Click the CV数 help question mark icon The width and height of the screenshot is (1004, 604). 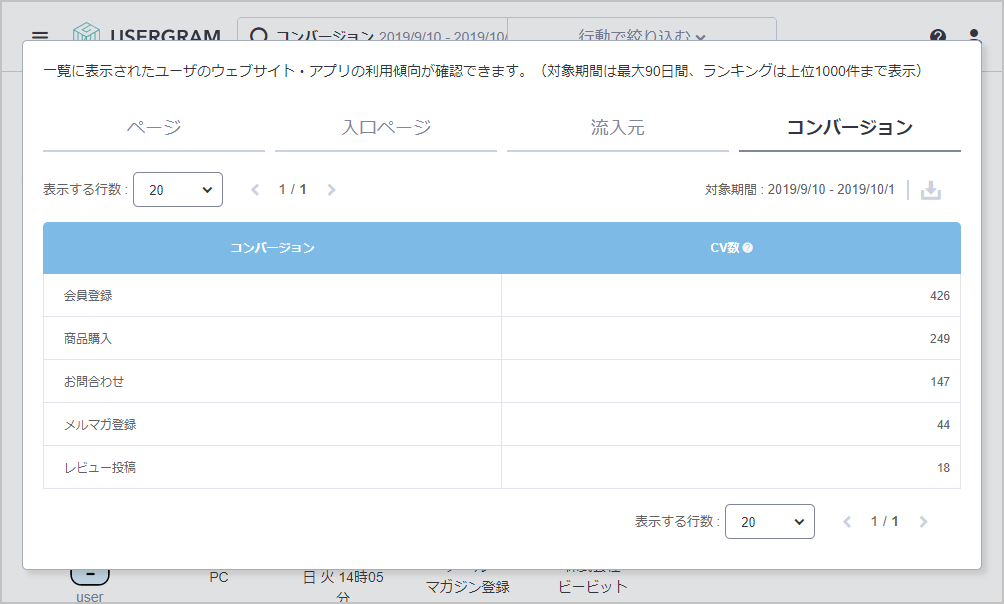pyautogui.click(x=748, y=248)
